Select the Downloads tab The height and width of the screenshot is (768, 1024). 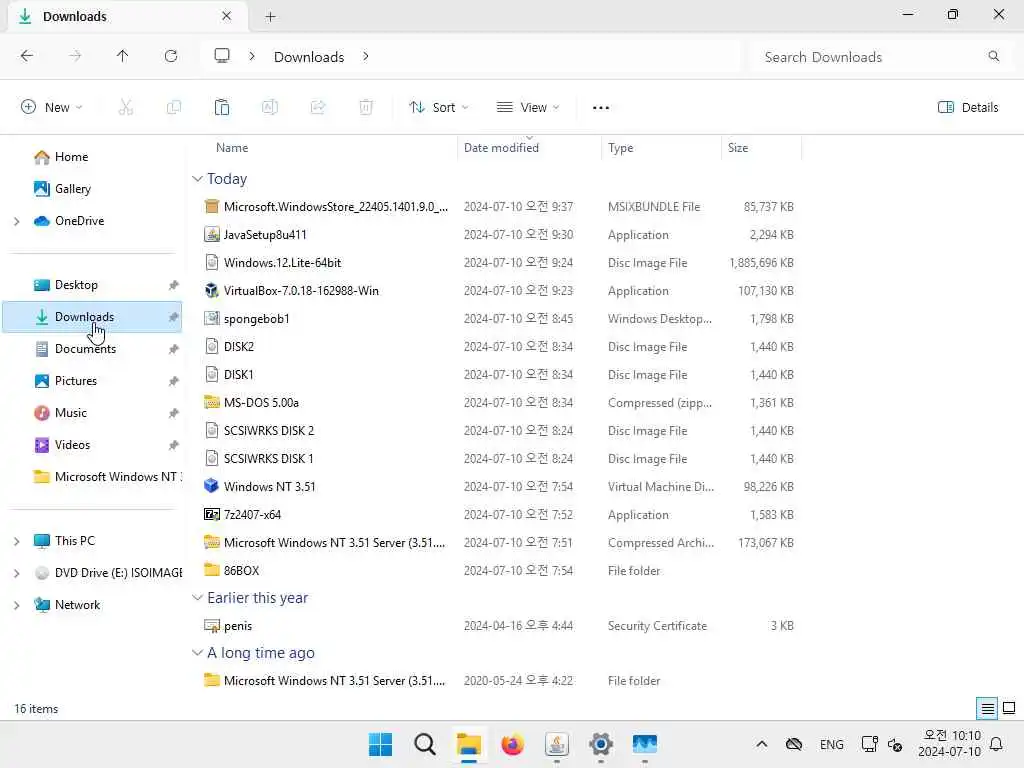(x=127, y=16)
